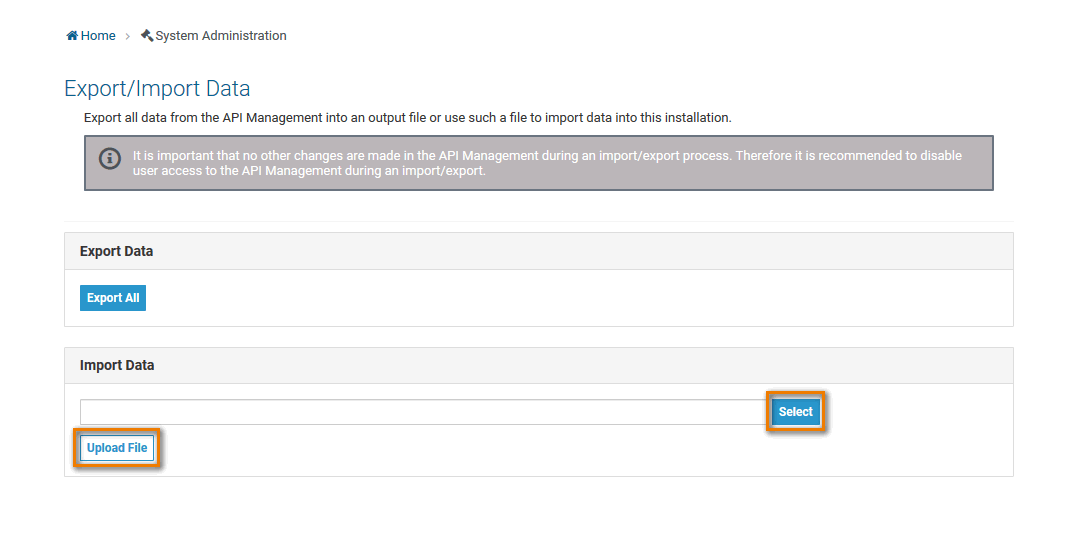Click the info circle icon in the notice
Image resolution: width=1078 pixels, height=538 pixels.
click(x=110, y=159)
